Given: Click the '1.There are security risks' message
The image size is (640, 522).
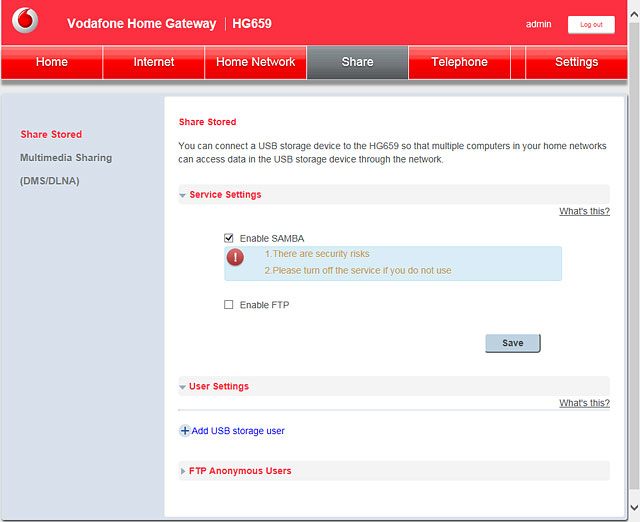Looking at the screenshot, I should pos(317,254).
